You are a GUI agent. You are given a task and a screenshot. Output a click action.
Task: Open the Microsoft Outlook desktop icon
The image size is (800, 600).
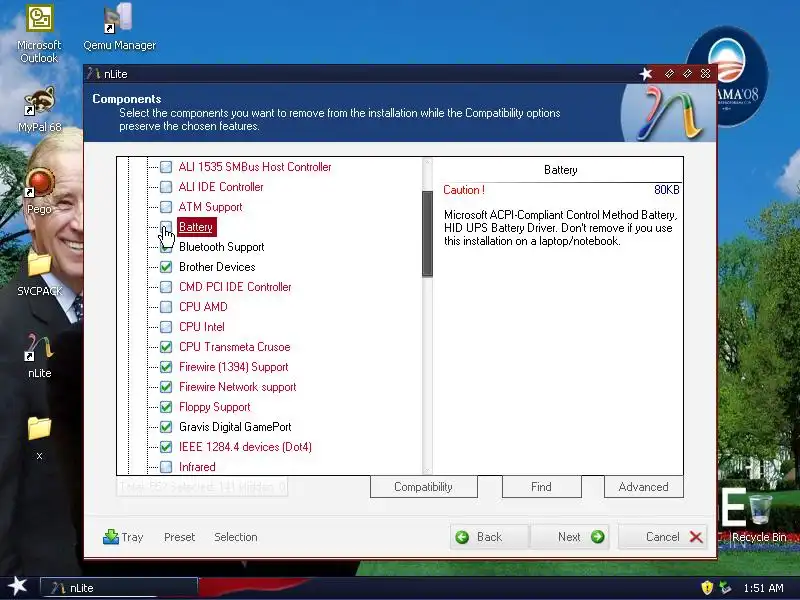click(x=39, y=34)
